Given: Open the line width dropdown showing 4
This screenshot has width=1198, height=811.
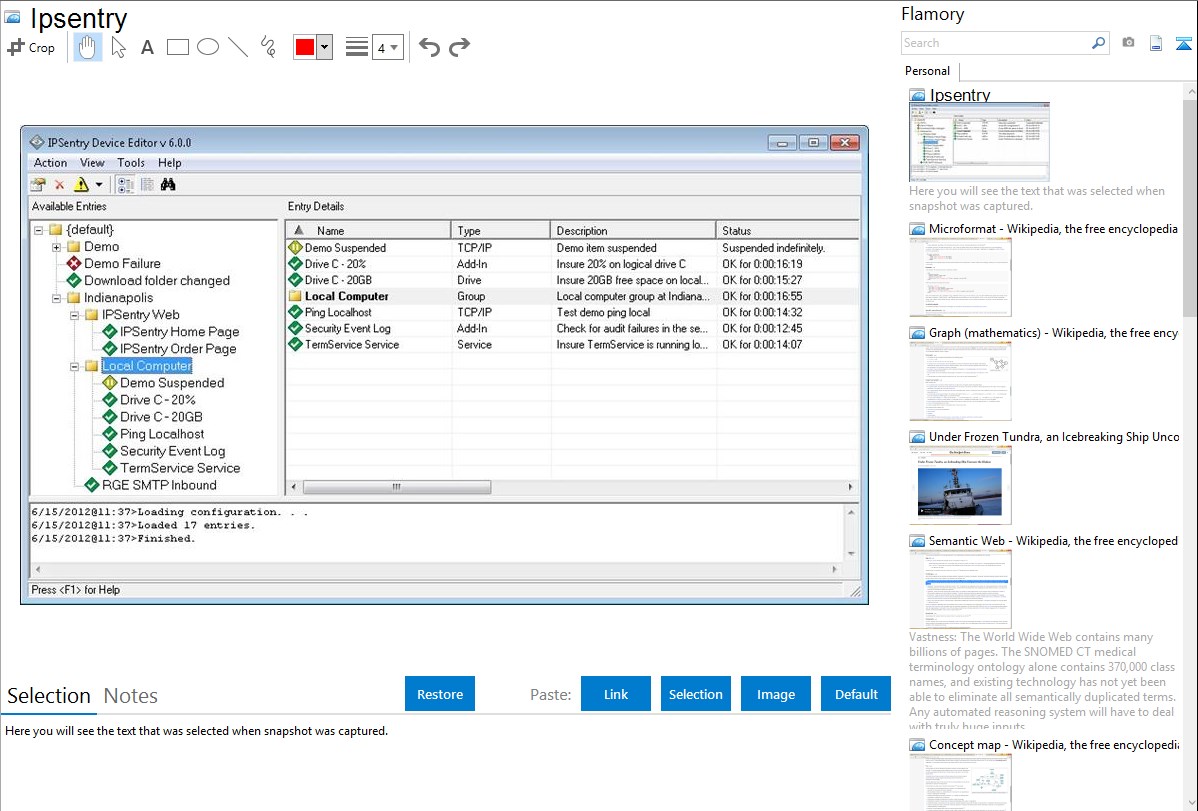Looking at the screenshot, I should coord(388,47).
